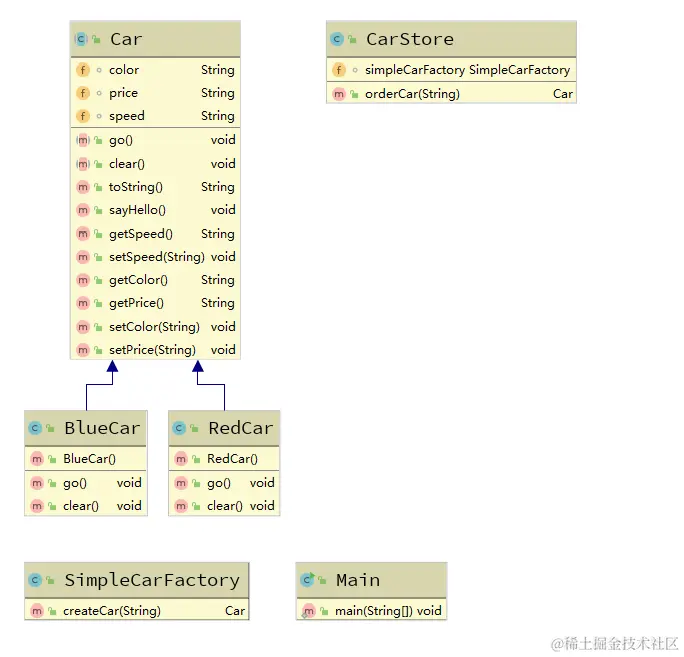
Task: Click the constructor icon next to RedCar()
Action: (181, 459)
